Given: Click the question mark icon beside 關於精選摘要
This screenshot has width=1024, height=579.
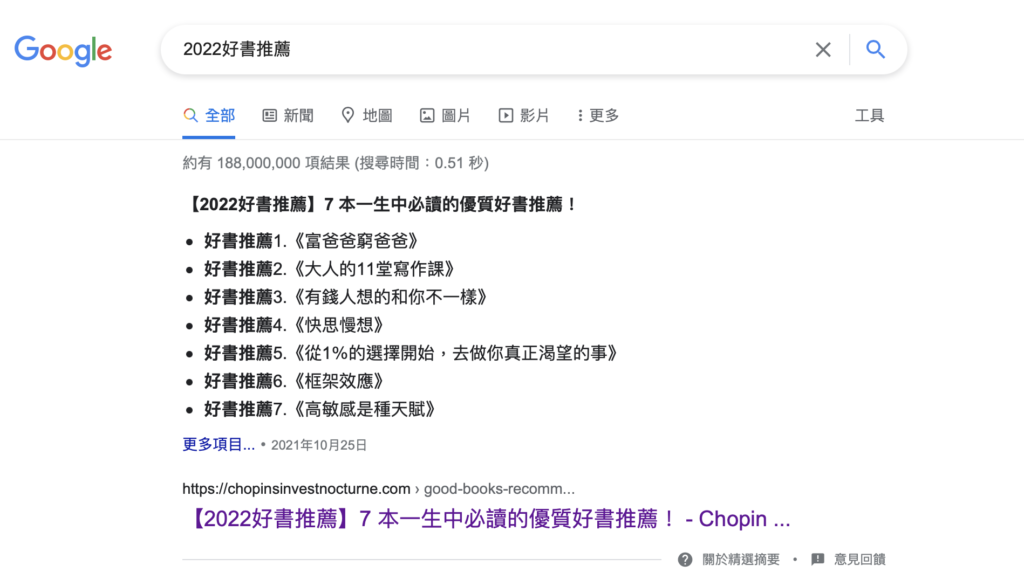Looking at the screenshot, I should pos(684,559).
